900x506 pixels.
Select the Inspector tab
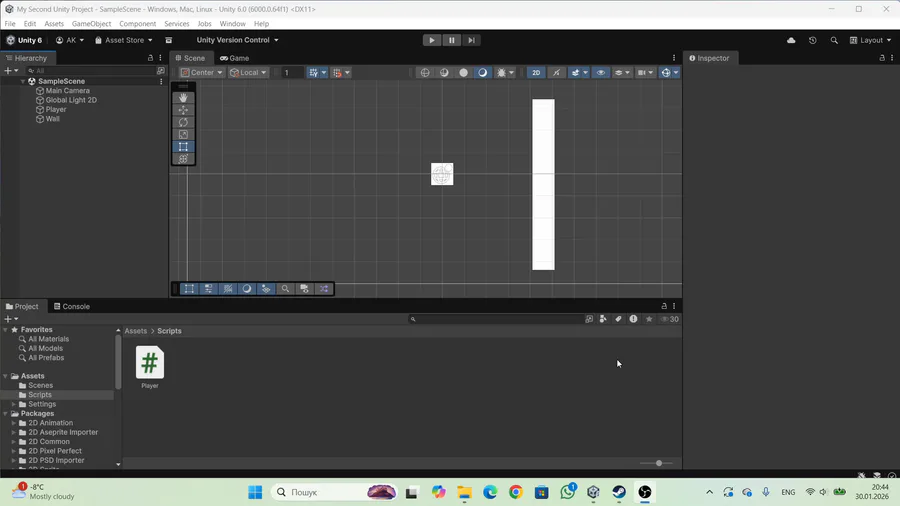click(x=709, y=58)
